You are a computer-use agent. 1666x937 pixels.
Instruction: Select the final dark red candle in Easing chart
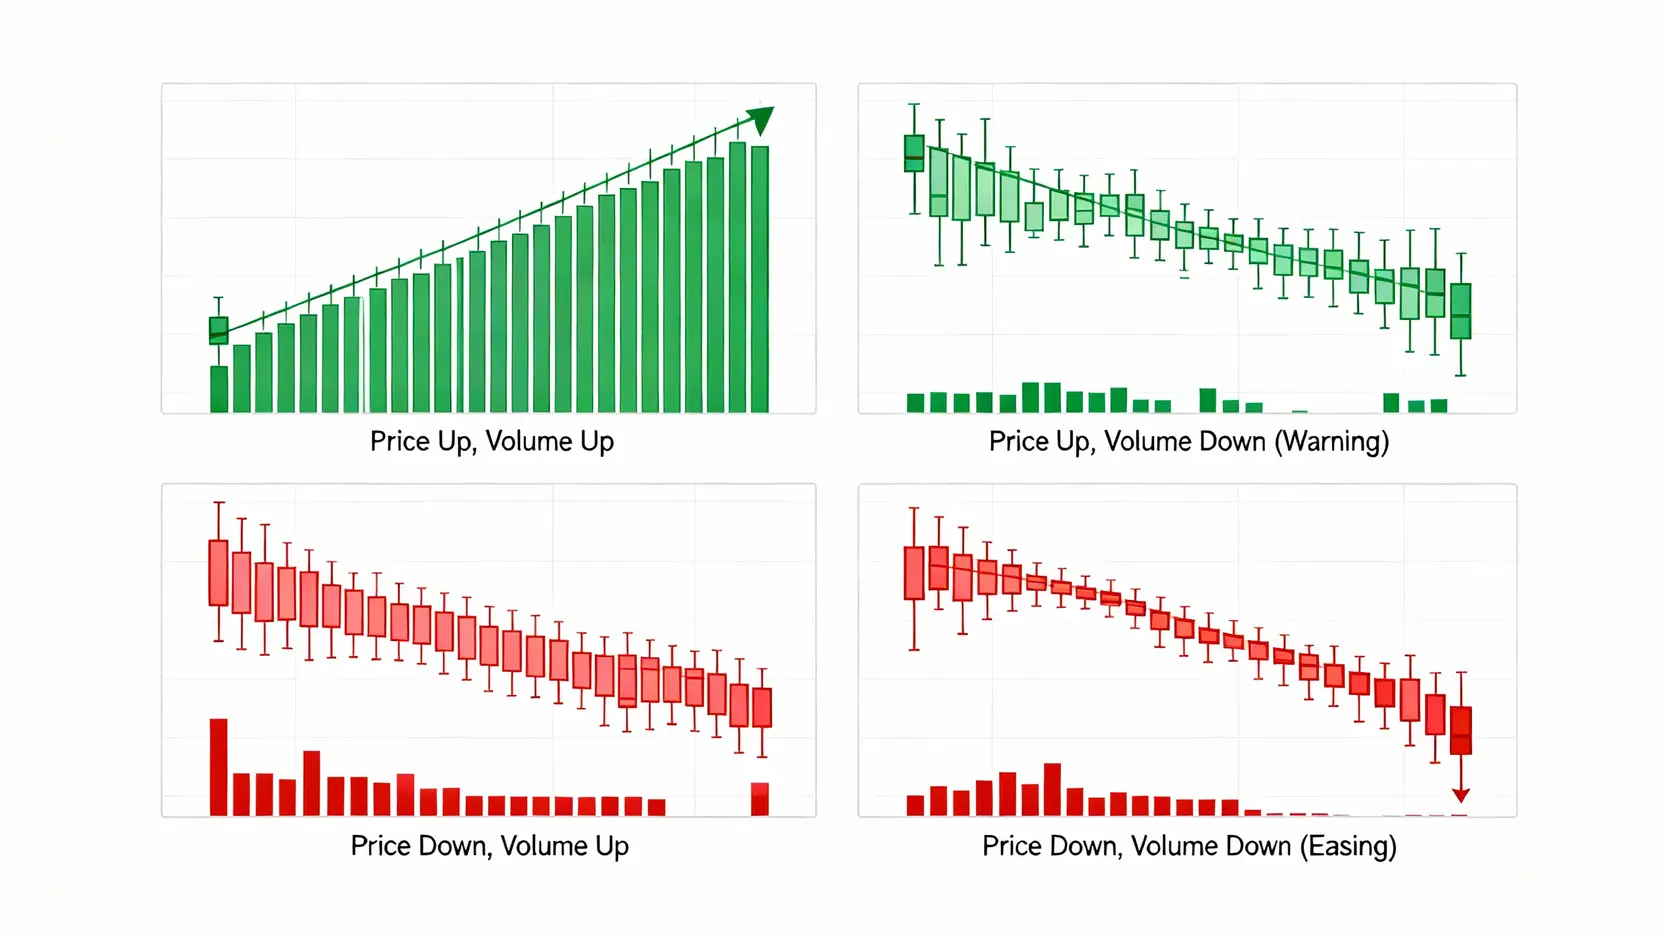coord(1461,730)
